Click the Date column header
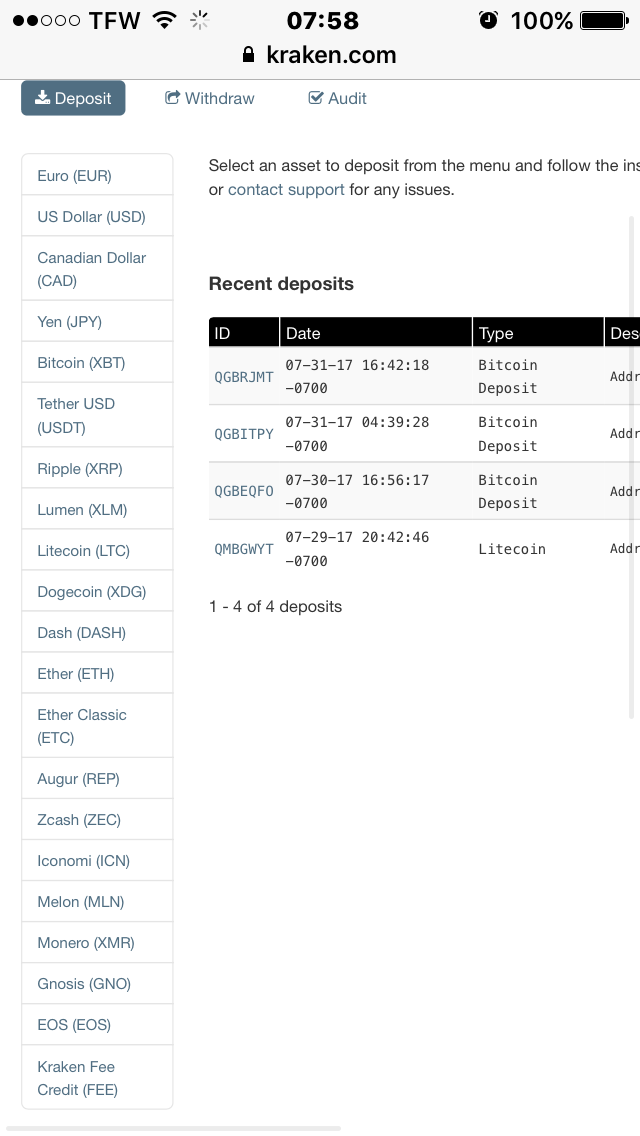Screen dimensions: 640x1136 303,333
